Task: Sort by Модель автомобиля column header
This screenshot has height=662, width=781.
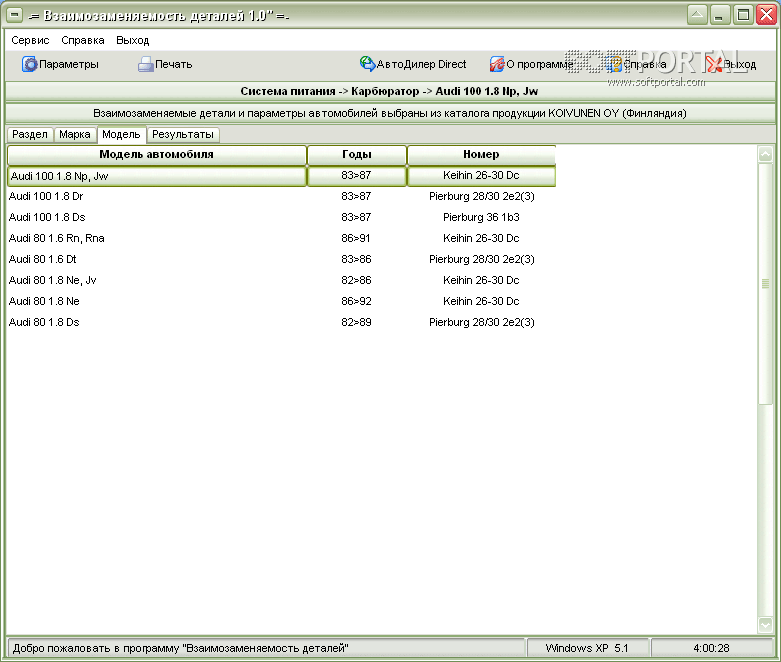Action: 156,154
